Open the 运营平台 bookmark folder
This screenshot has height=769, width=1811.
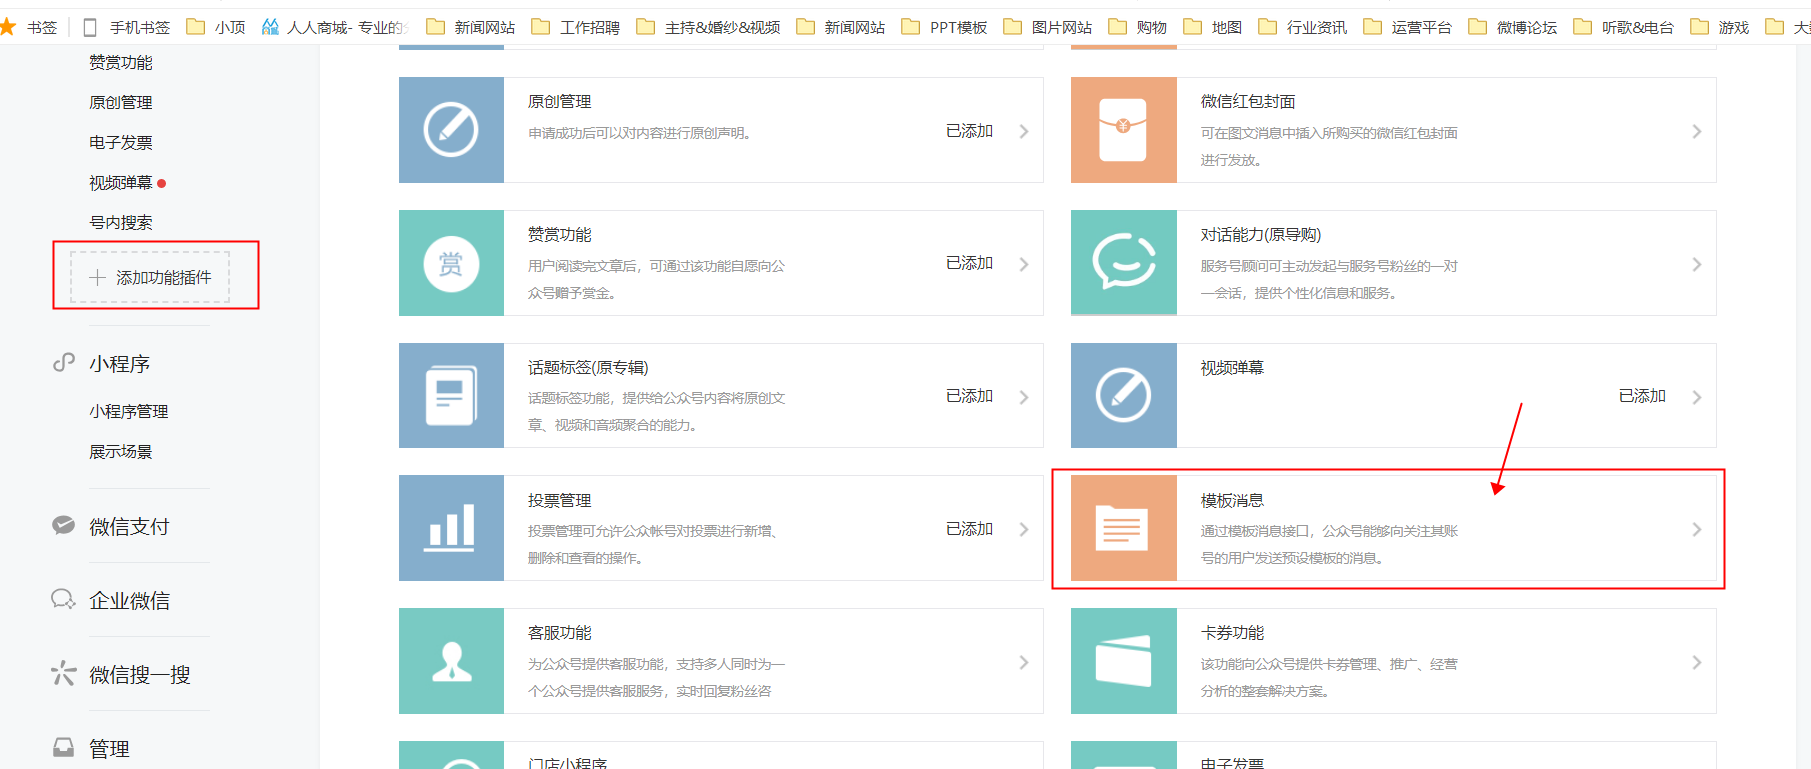pyautogui.click(x=1408, y=27)
